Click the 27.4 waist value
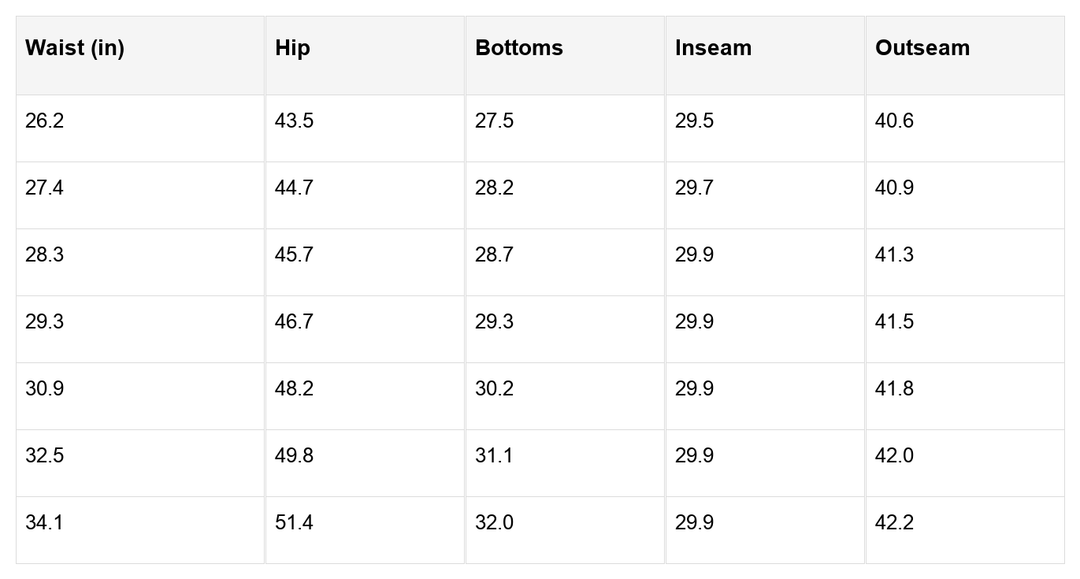 click(x=44, y=188)
